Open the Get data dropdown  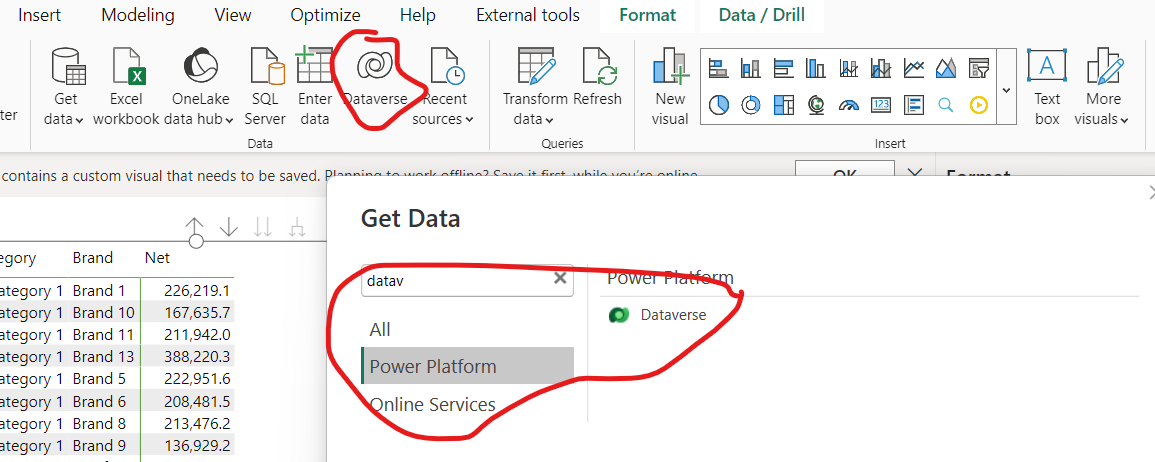pos(64,86)
